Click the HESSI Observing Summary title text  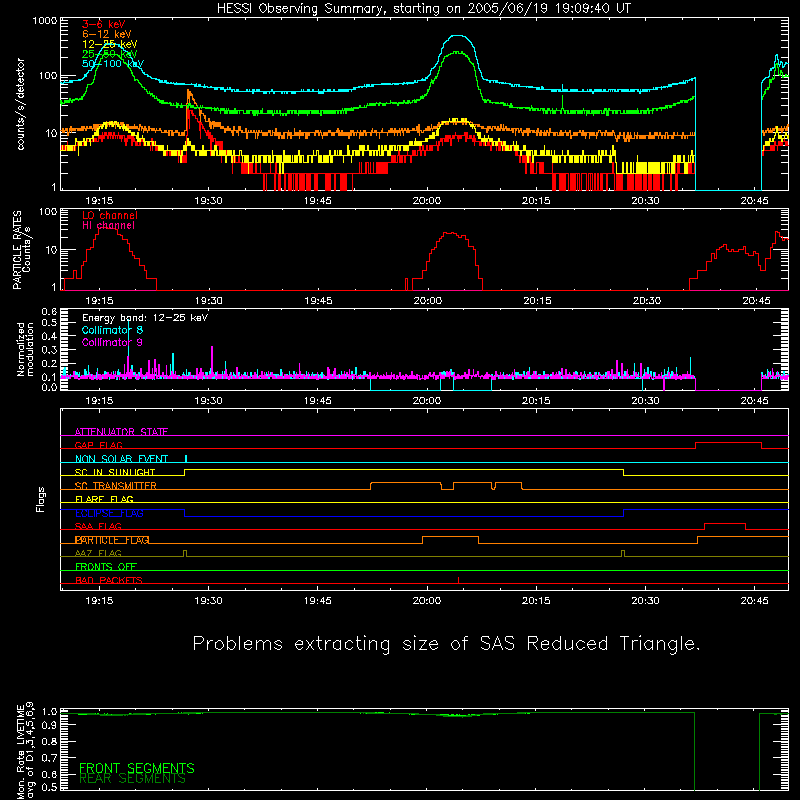click(x=423, y=9)
